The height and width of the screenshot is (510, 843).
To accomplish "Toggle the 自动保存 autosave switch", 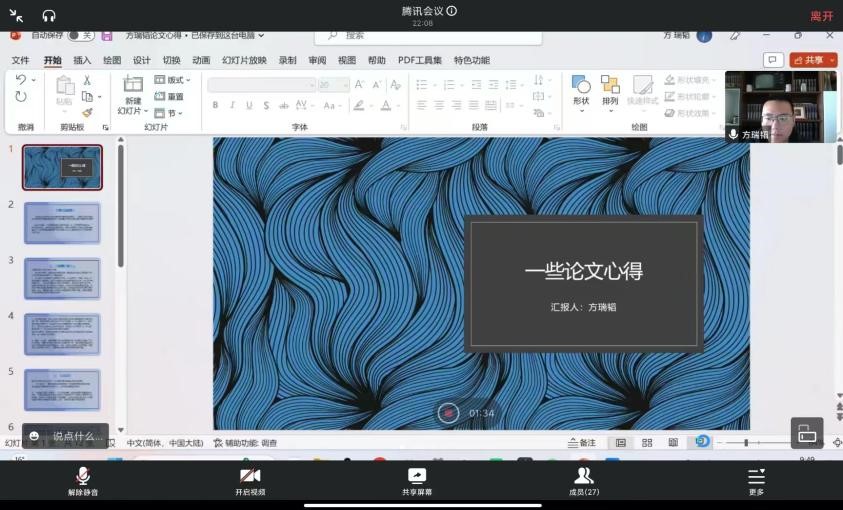I will (81, 35).
